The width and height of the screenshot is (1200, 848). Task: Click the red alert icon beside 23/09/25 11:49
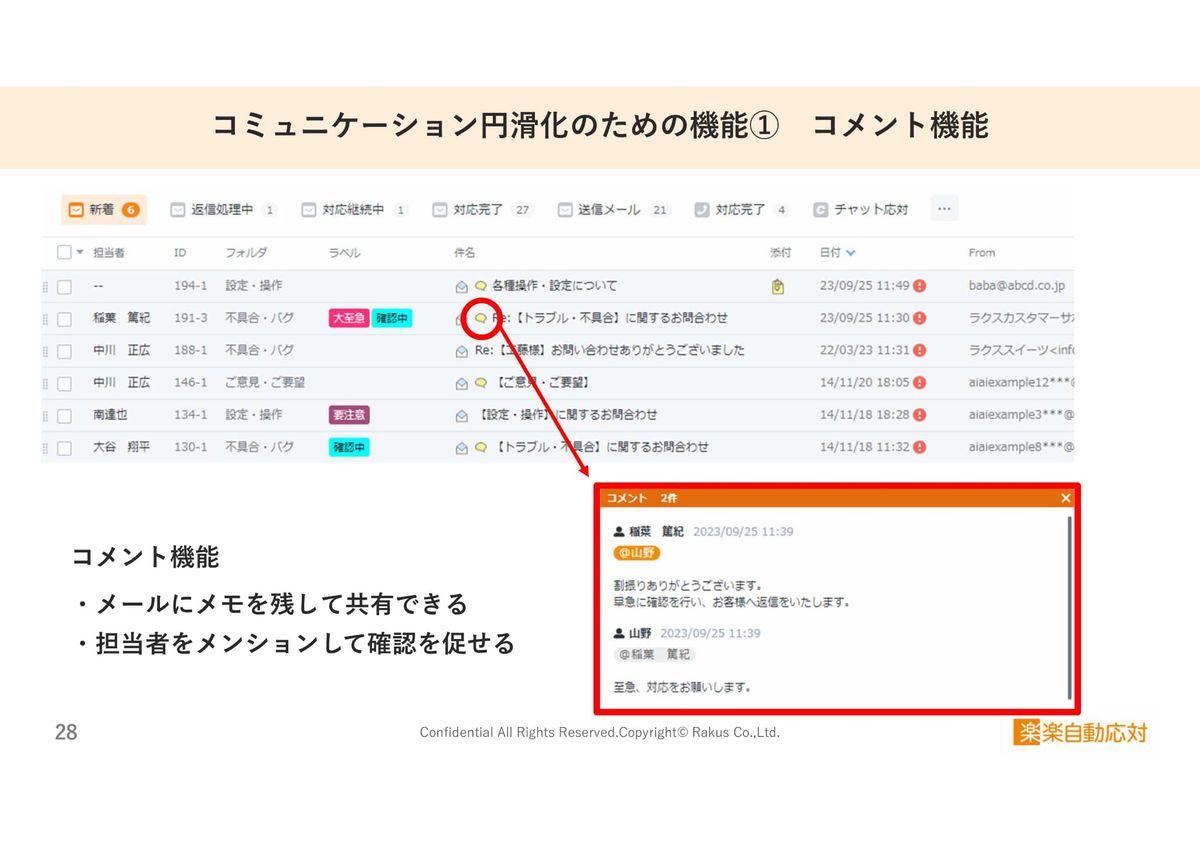tap(919, 286)
